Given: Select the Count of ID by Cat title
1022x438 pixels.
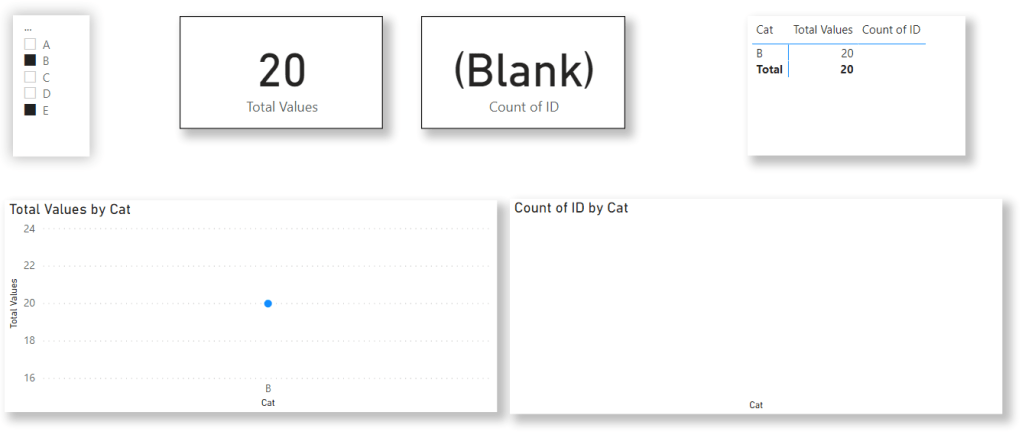Looking at the screenshot, I should [571, 208].
